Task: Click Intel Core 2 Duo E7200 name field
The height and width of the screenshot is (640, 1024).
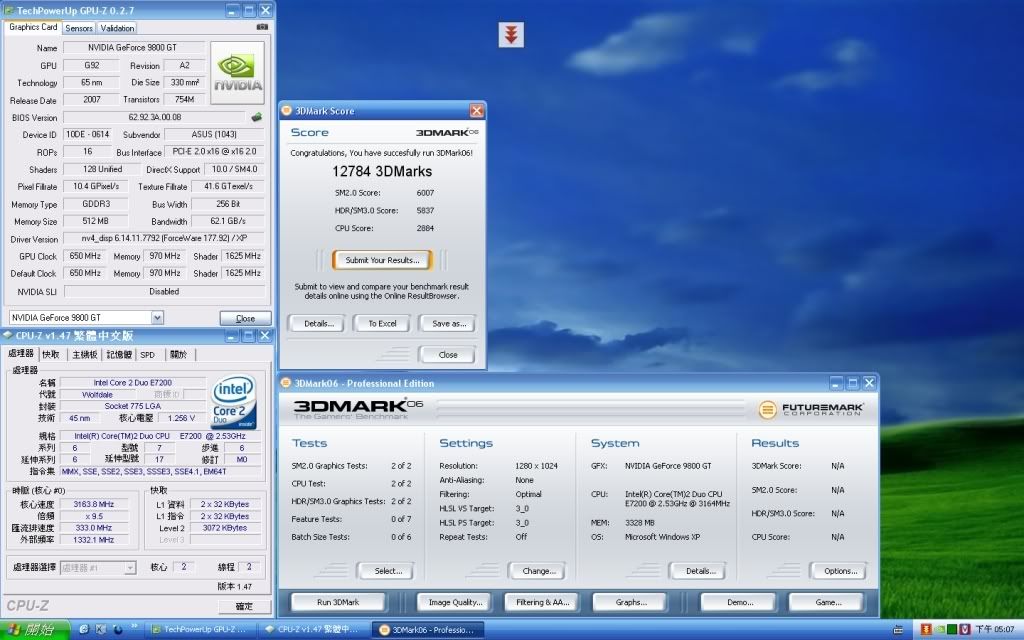Action: pos(133,383)
